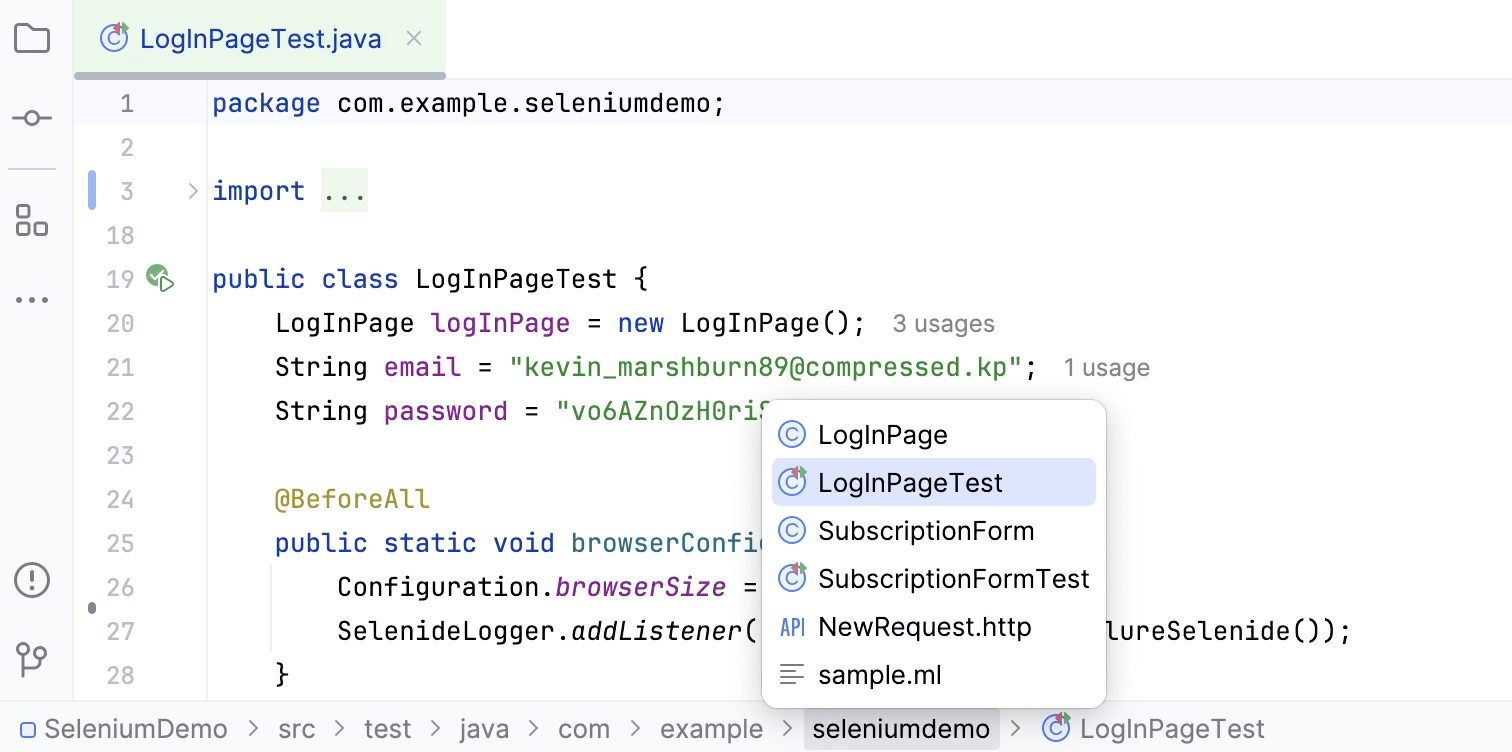This screenshot has height=752, width=1512.
Task: Choose LogInPageTest in the popup list
Action: 934,483
